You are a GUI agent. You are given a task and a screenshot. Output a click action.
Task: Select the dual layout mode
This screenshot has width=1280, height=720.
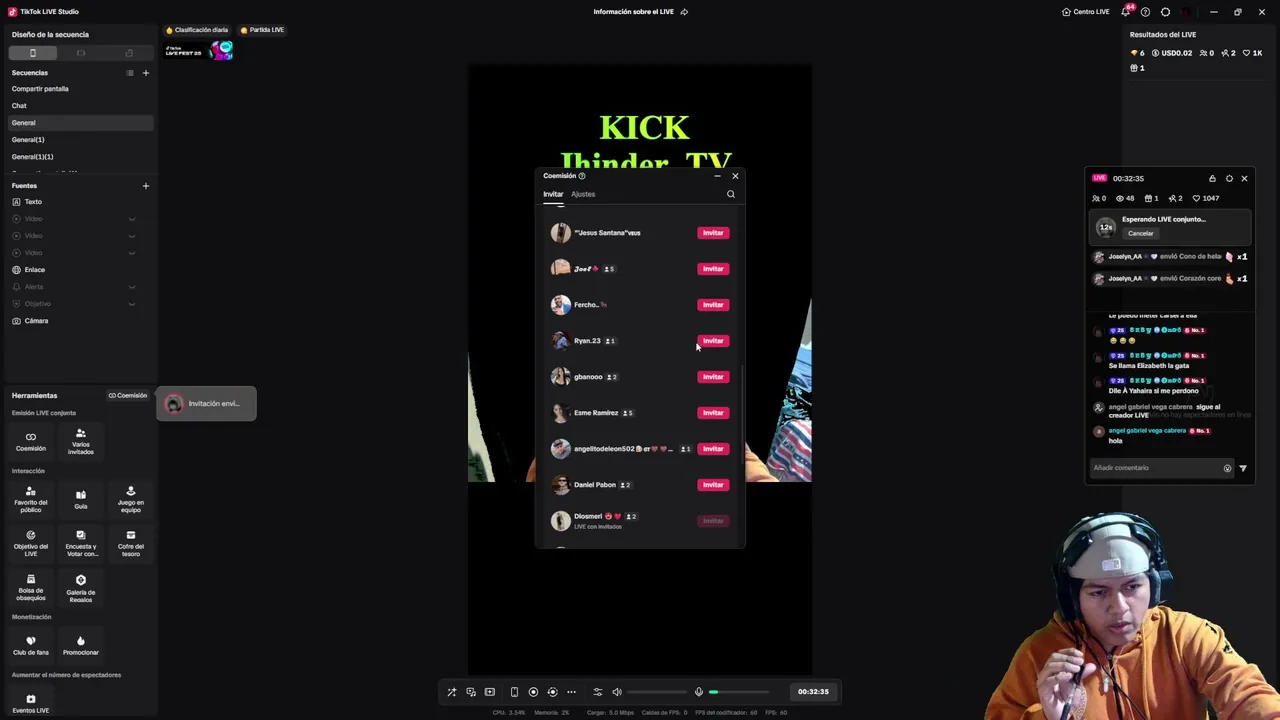click(129, 53)
